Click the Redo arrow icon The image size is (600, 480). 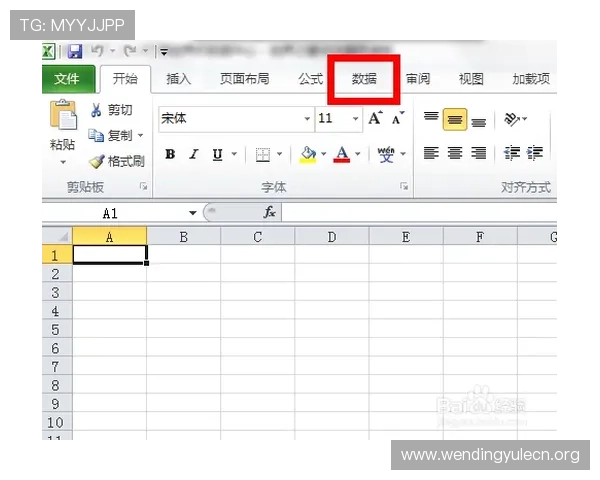pyautogui.click(x=130, y=51)
